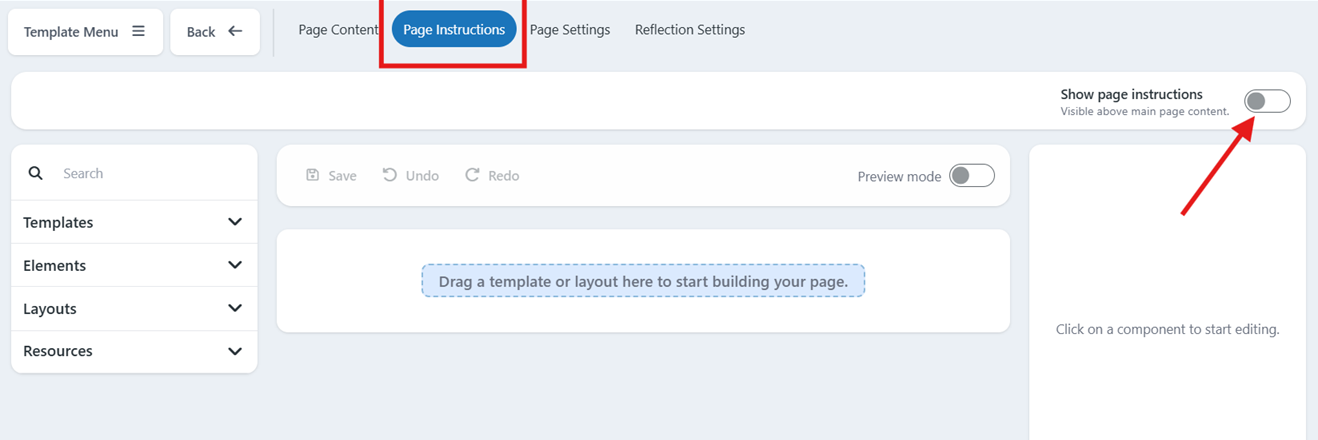
Task: Click the Redo label in toolbar
Action: point(504,176)
